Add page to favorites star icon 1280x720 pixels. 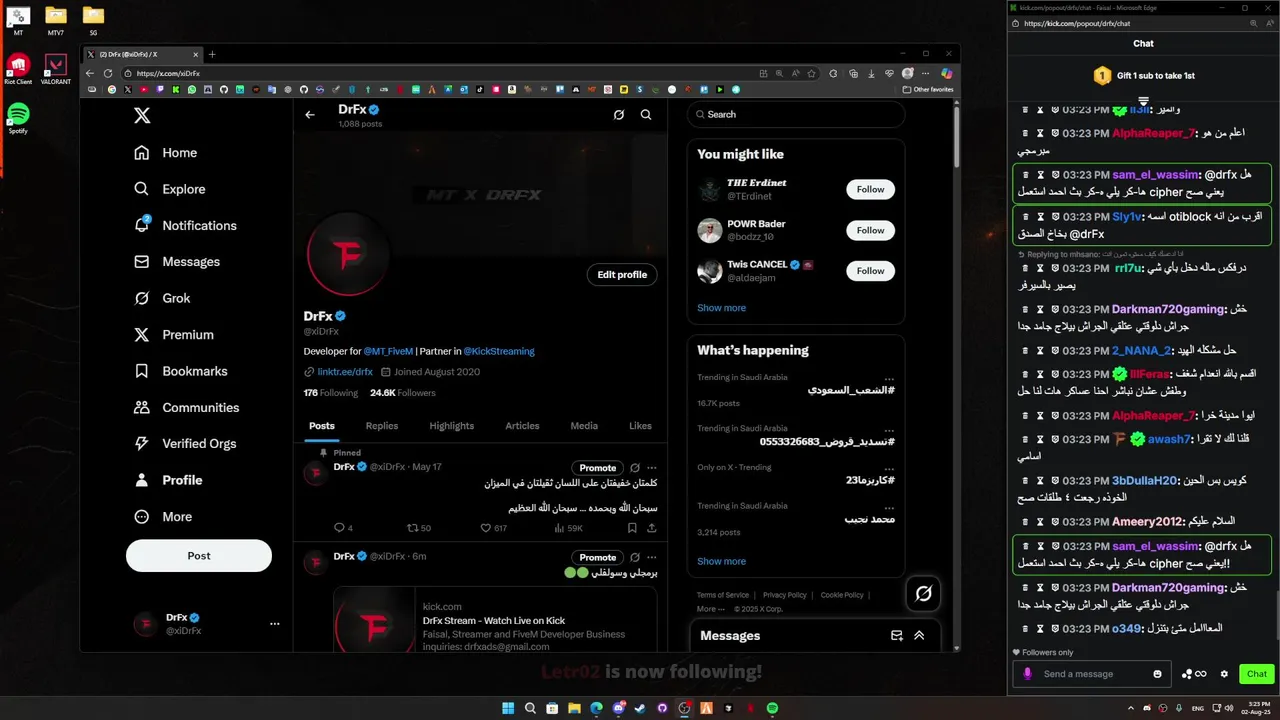pyautogui.click(x=811, y=73)
